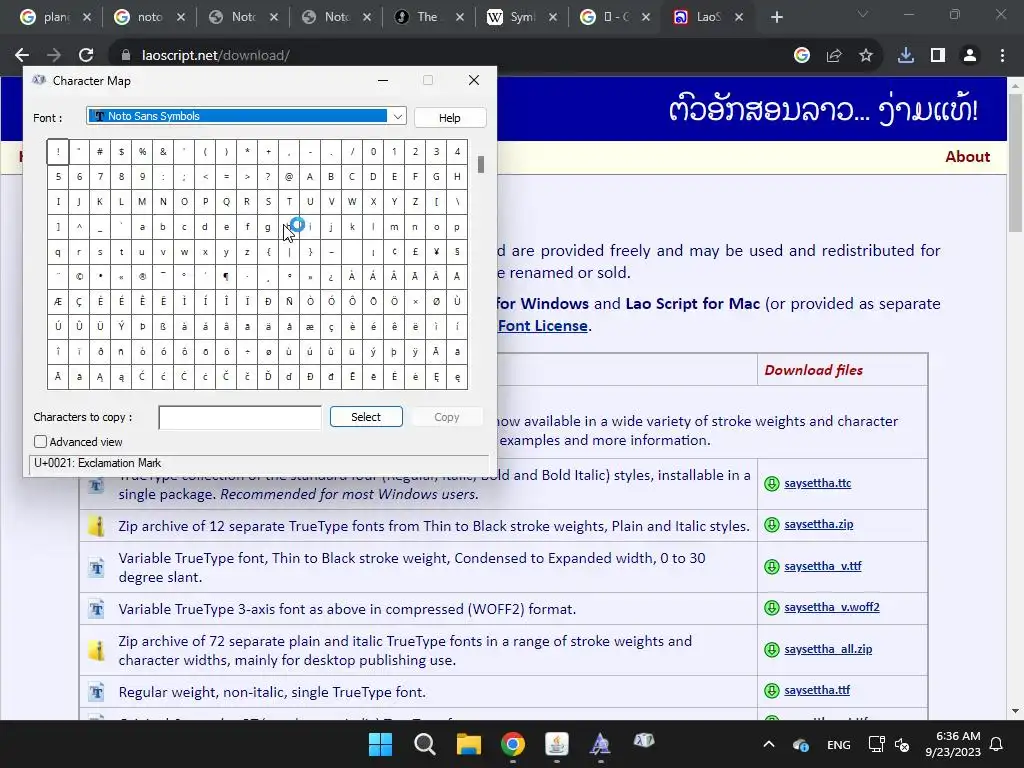Select the ß sharp s cell
Screen dimensions: 1024x768
(x=163, y=326)
